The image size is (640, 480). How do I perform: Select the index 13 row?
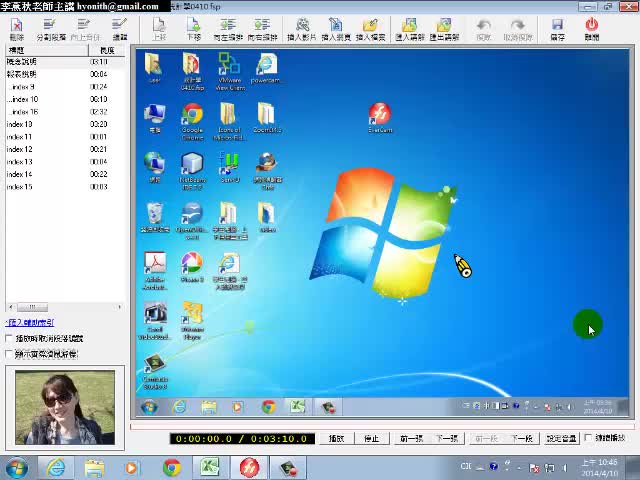point(65,162)
